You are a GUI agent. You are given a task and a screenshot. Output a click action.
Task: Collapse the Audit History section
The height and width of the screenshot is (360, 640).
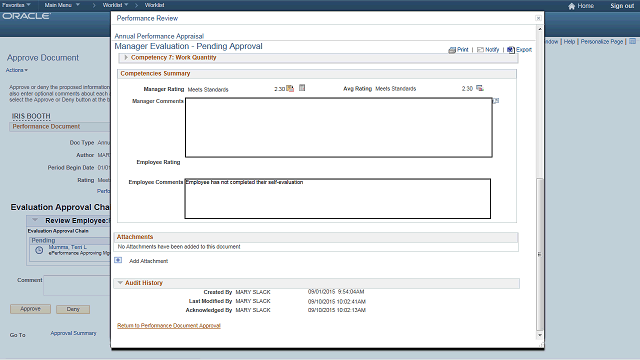tap(120, 282)
